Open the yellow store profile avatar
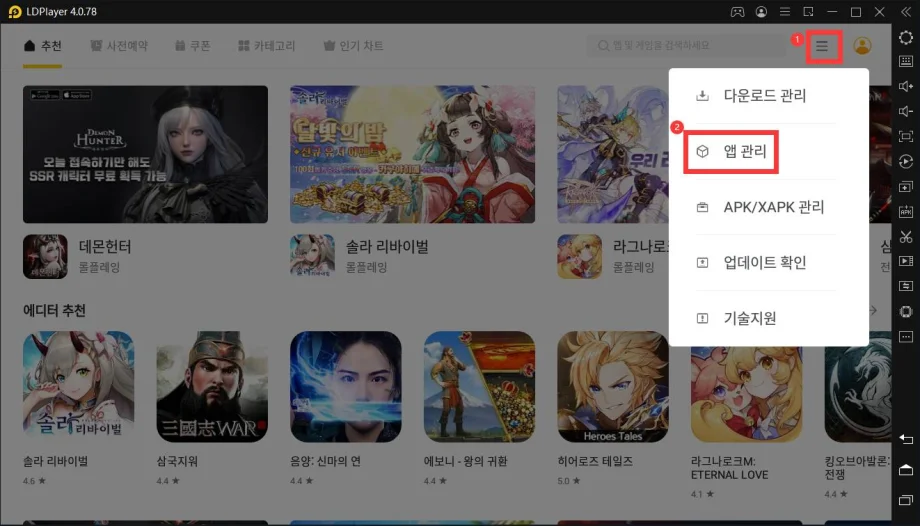The image size is (920, 526). pyautogui.click(x=862, y=46)
